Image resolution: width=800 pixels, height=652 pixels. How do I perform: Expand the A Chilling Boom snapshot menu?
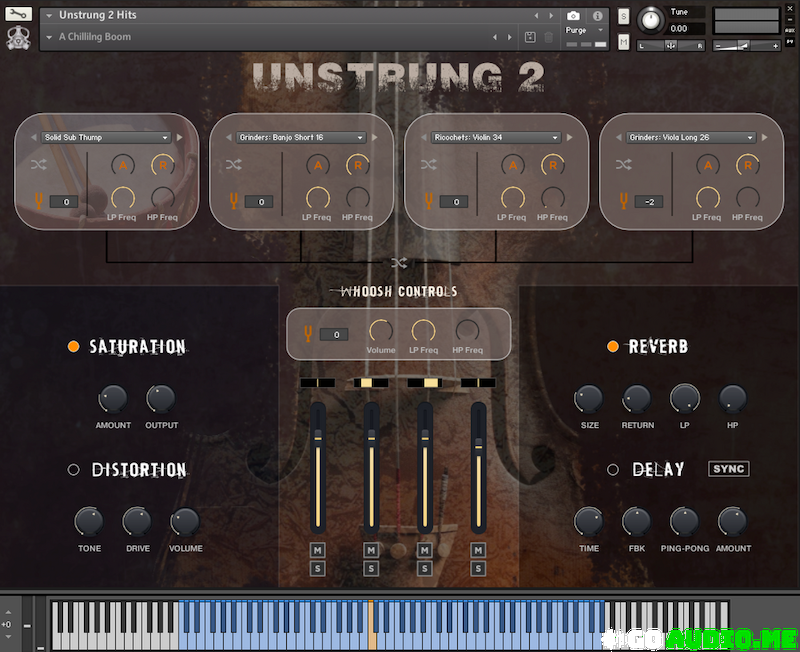tap(49, 37)
